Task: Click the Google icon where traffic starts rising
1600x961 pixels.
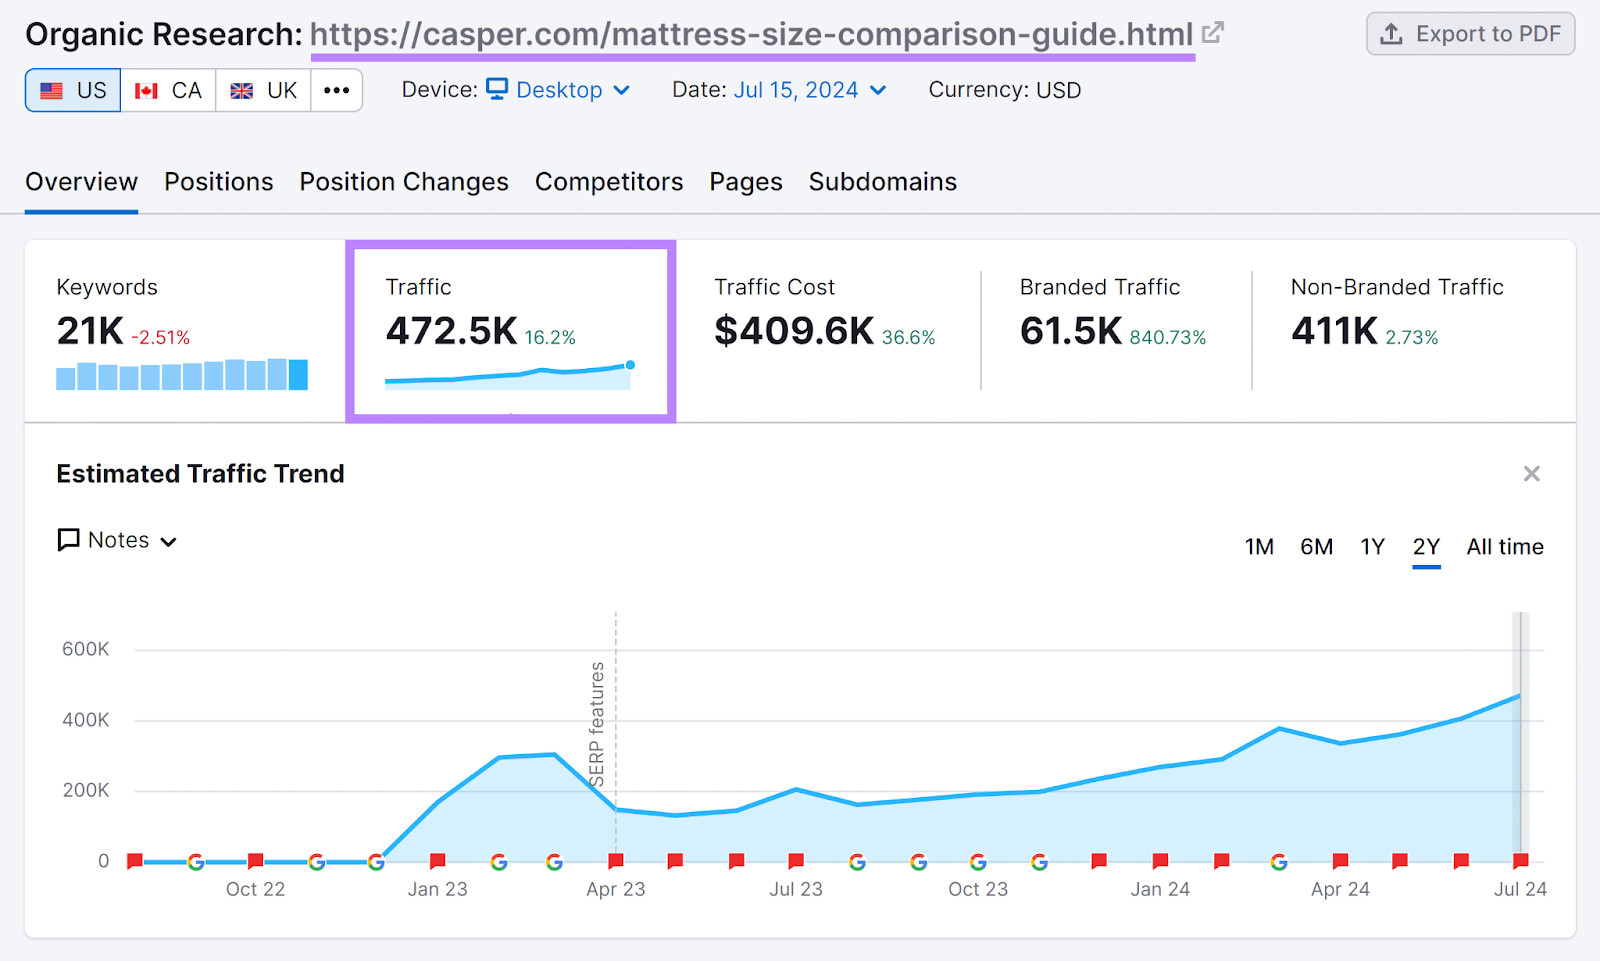Action: (x=376, y=861)
